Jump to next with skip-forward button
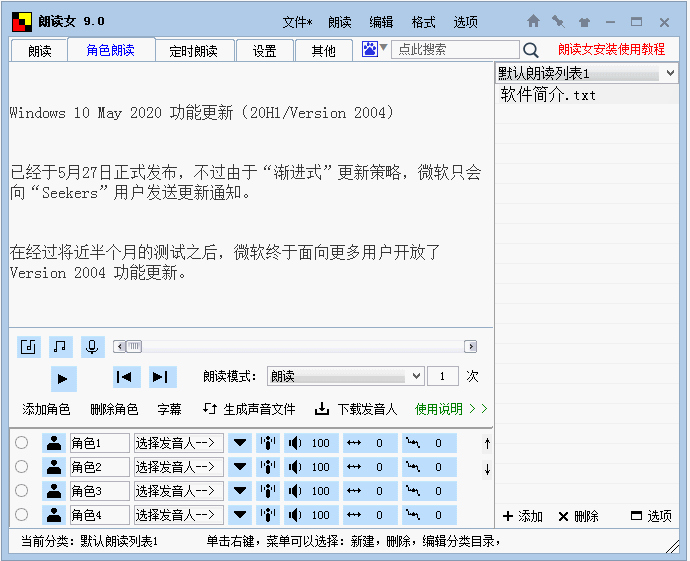The height and width of the screenshot is (561, 690). [x=162, y=377]
